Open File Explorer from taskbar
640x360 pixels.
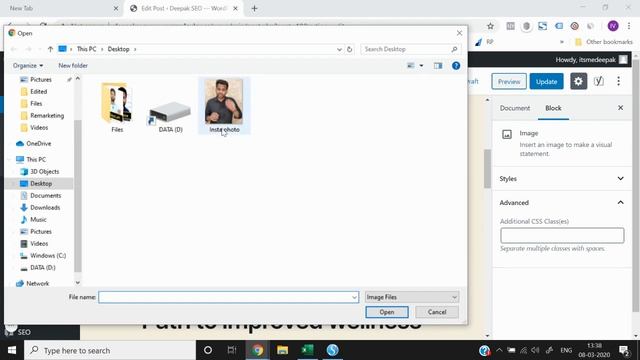[282, 350]
